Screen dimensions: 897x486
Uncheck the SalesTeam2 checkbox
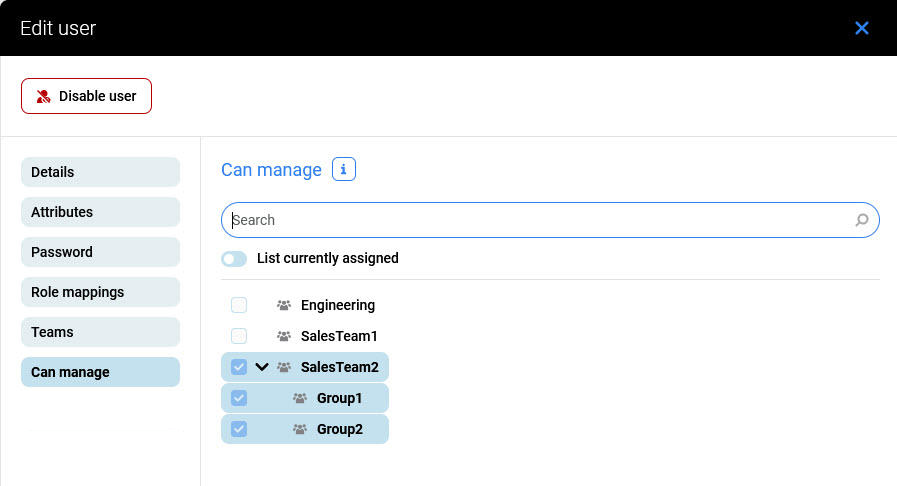tap(239, 367)
